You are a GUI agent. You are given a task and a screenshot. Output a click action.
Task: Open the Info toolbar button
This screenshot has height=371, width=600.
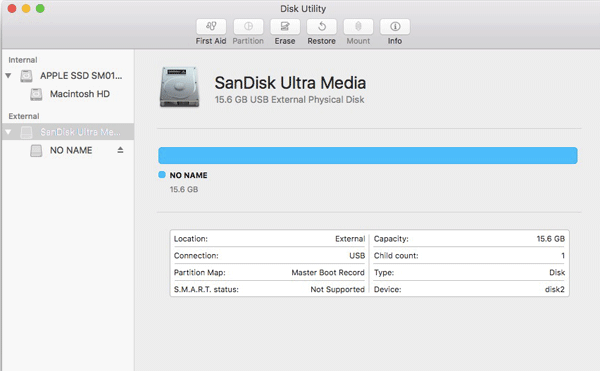pyautogui.click(x=395, y=27)
